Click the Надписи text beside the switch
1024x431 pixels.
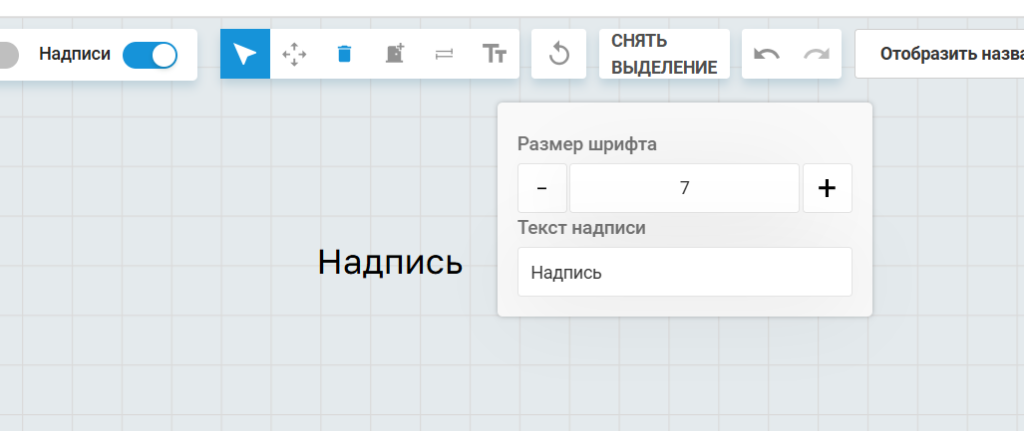(x=74, y=54)
